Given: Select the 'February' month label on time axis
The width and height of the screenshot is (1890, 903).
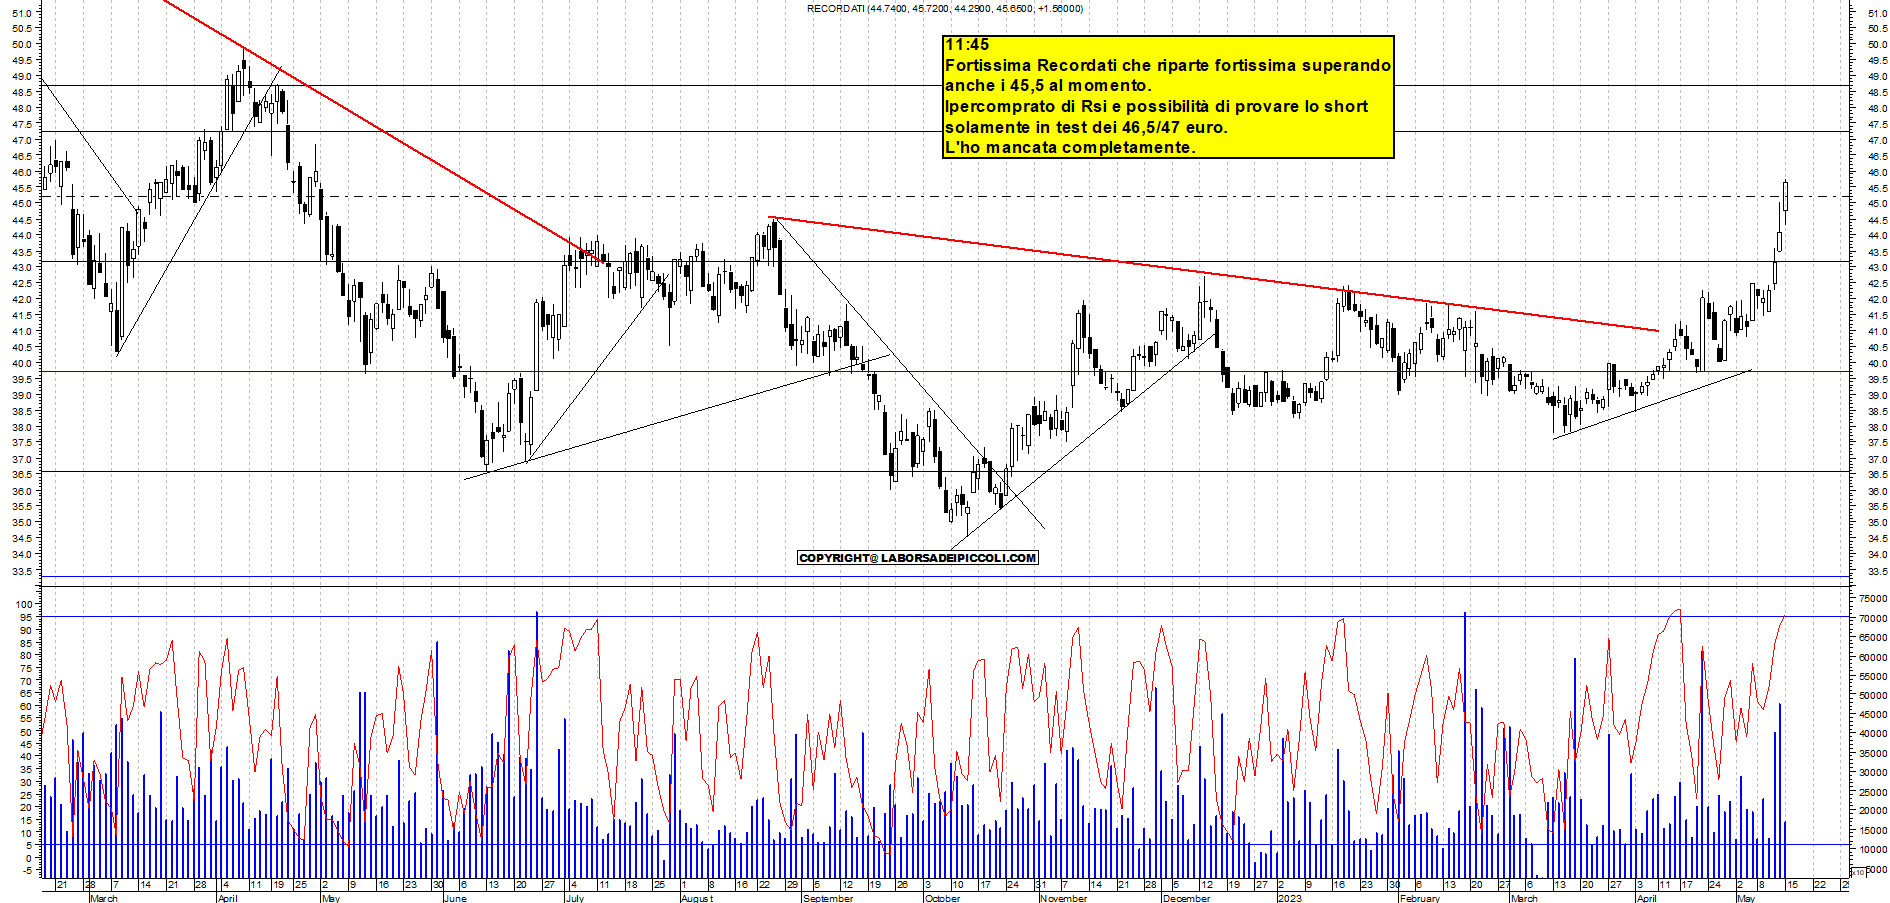Looking at the screenshot, I should [1420, 898].
